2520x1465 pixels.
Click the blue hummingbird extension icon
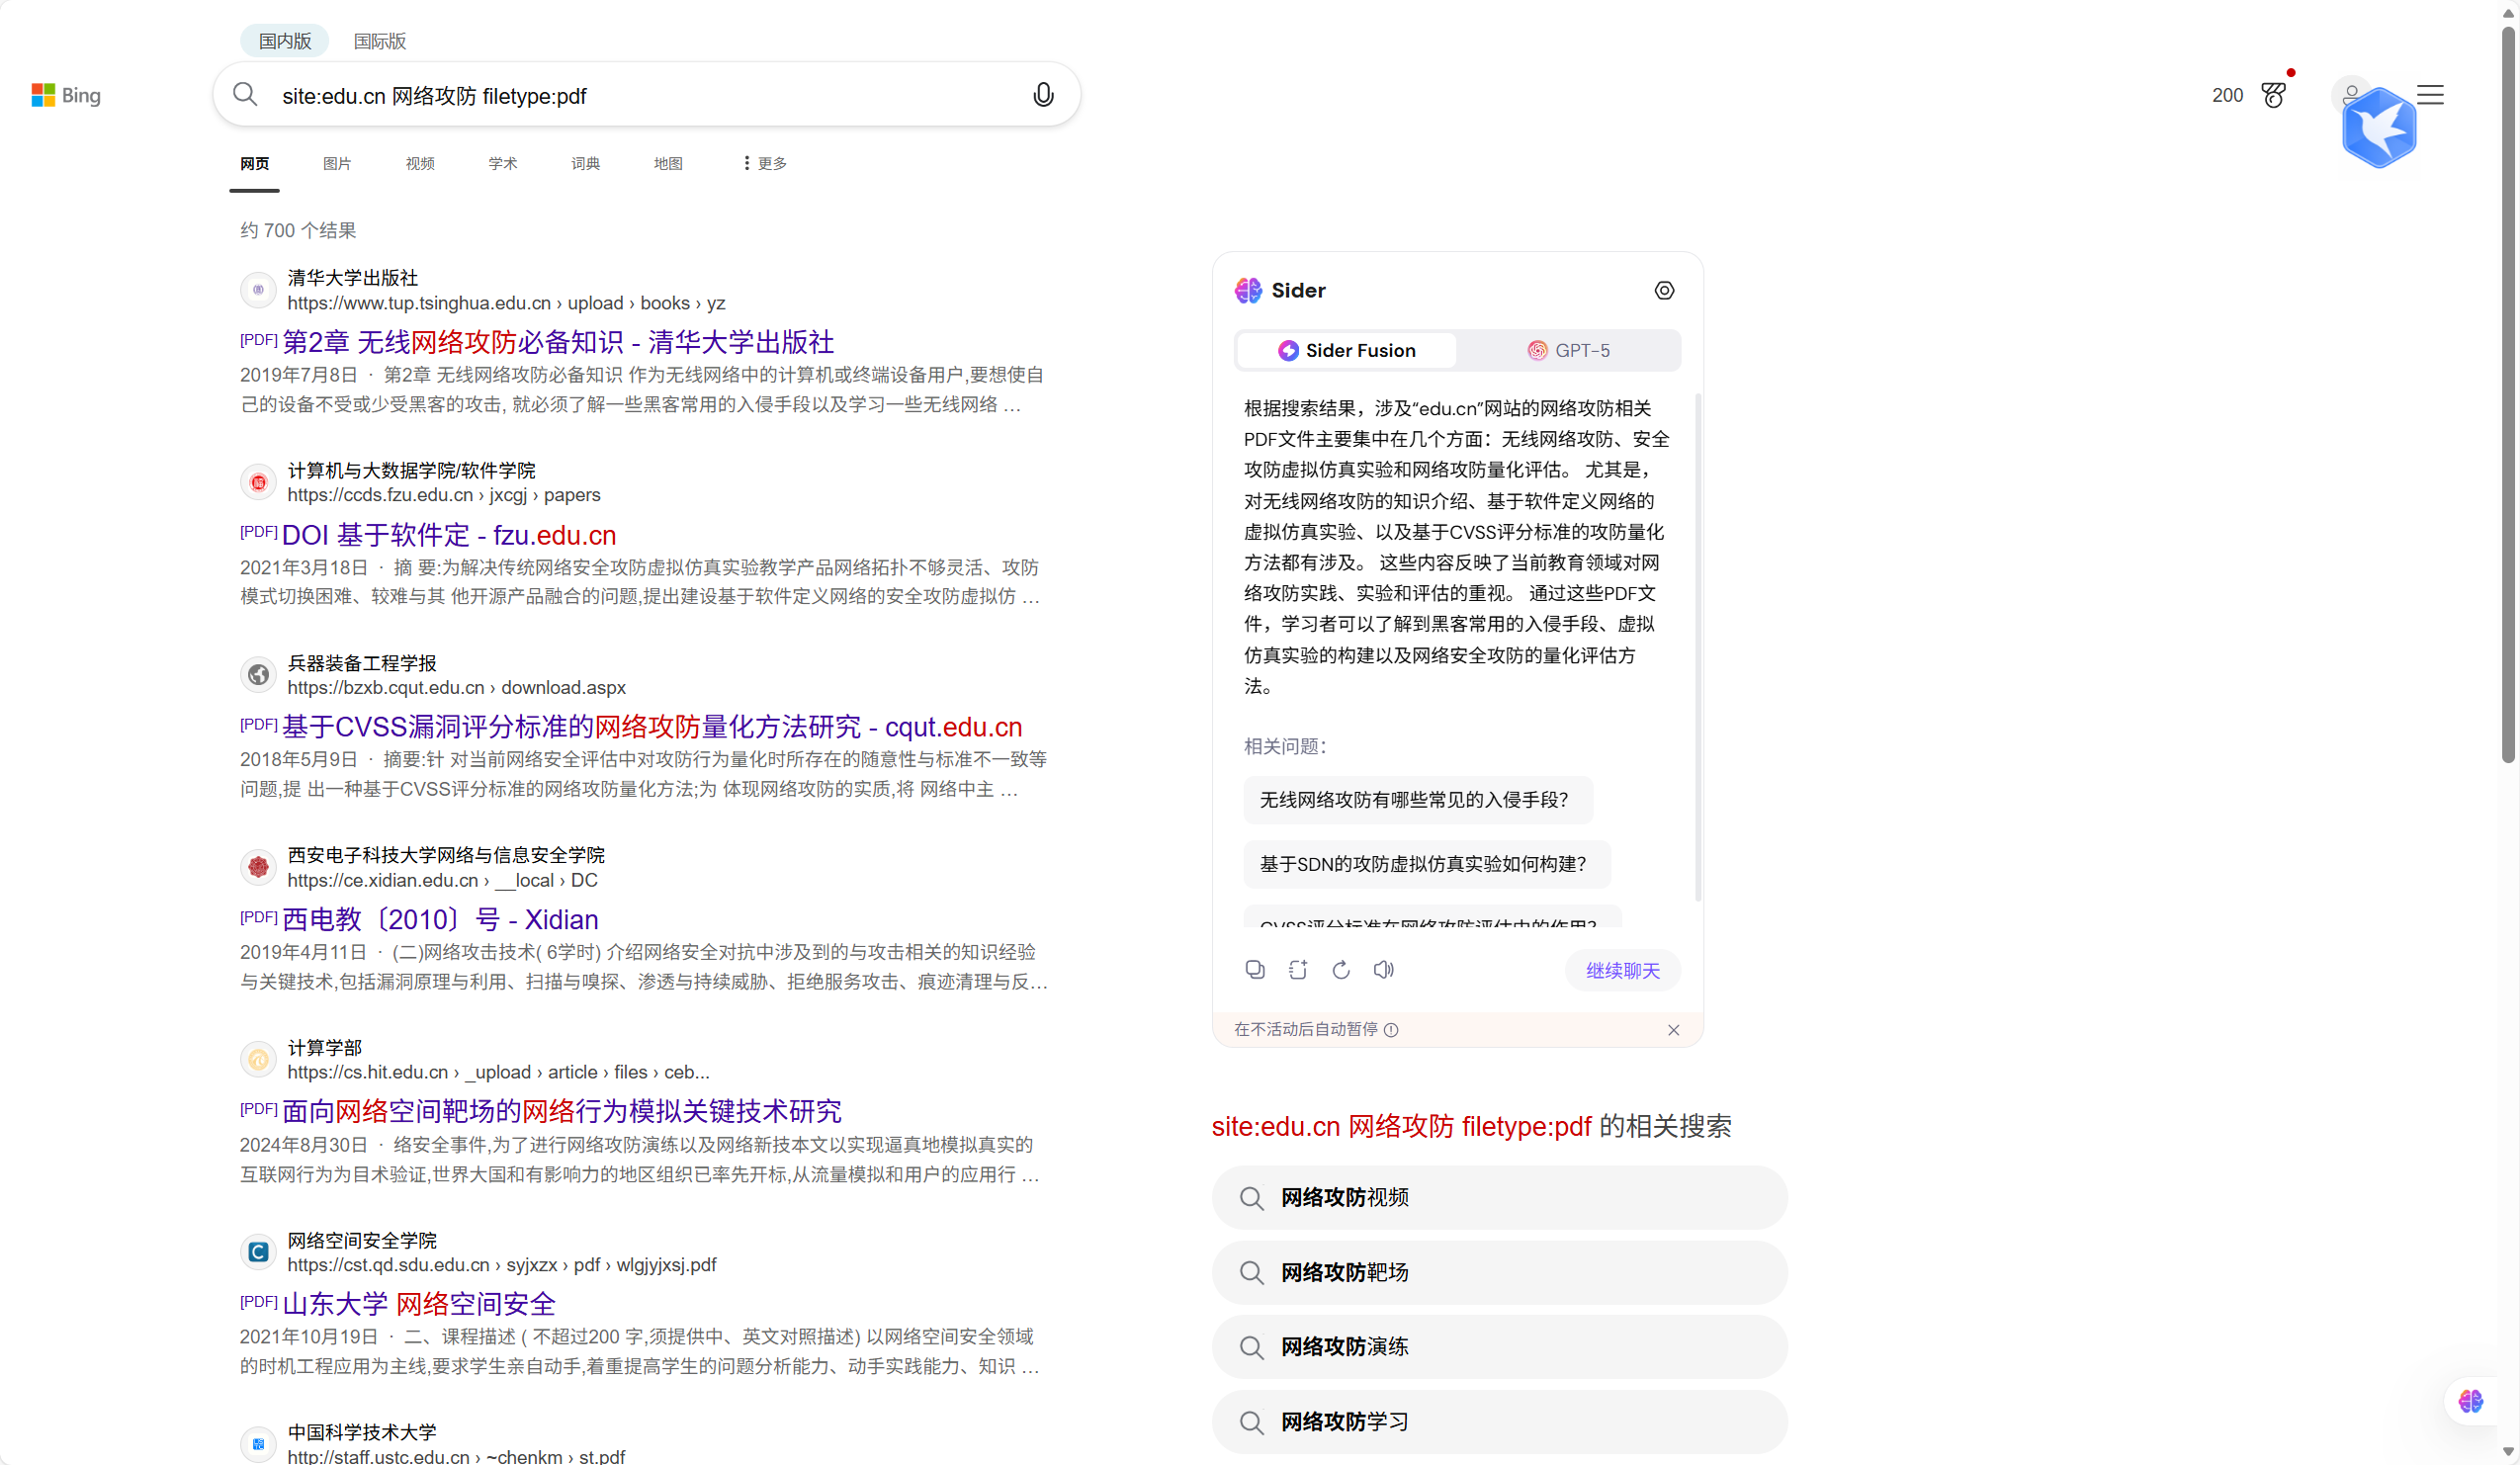click(x=2378, y=126)
